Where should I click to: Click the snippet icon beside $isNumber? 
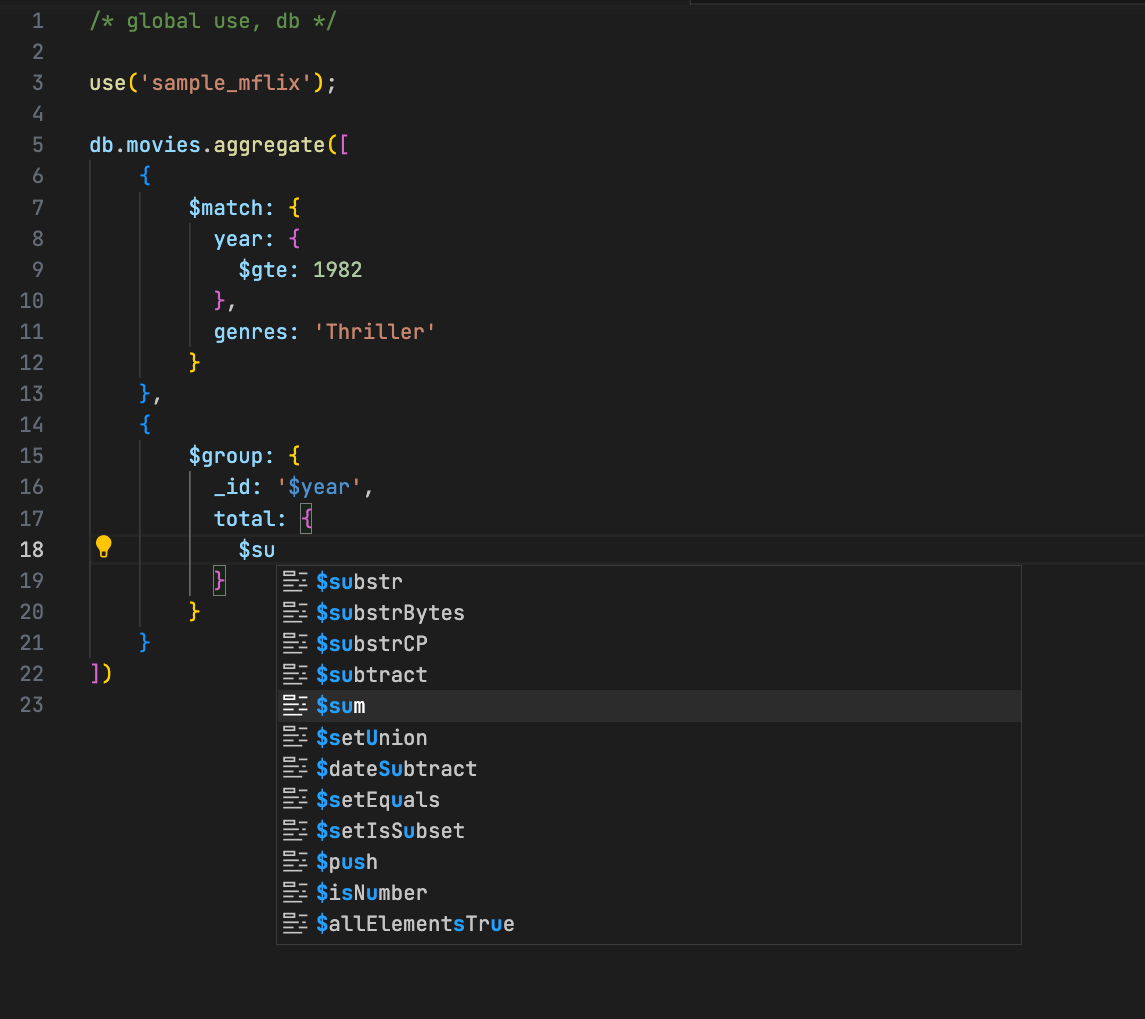(x=295, y=892)
